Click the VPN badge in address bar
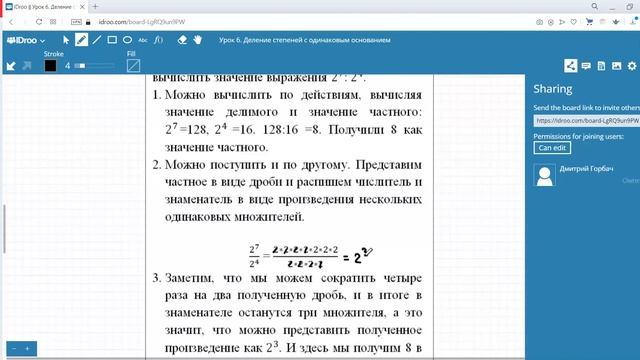Screen dimensions: 640x360 (x=76, y=22)
